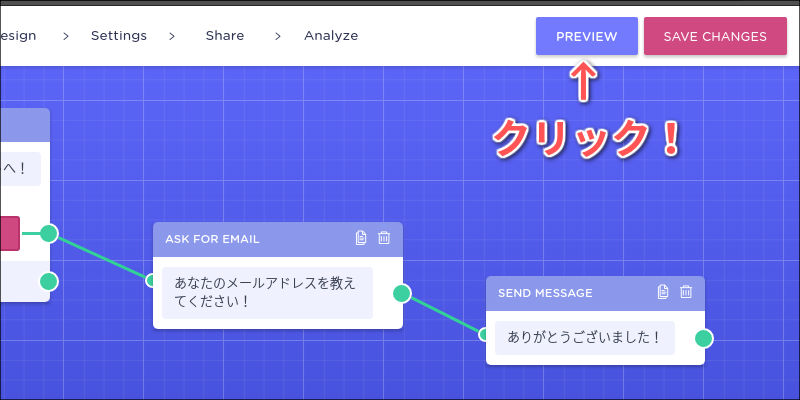Edit the ありがとうございました message field
This screenshot has width=800, height=400.
click(585, 338)
